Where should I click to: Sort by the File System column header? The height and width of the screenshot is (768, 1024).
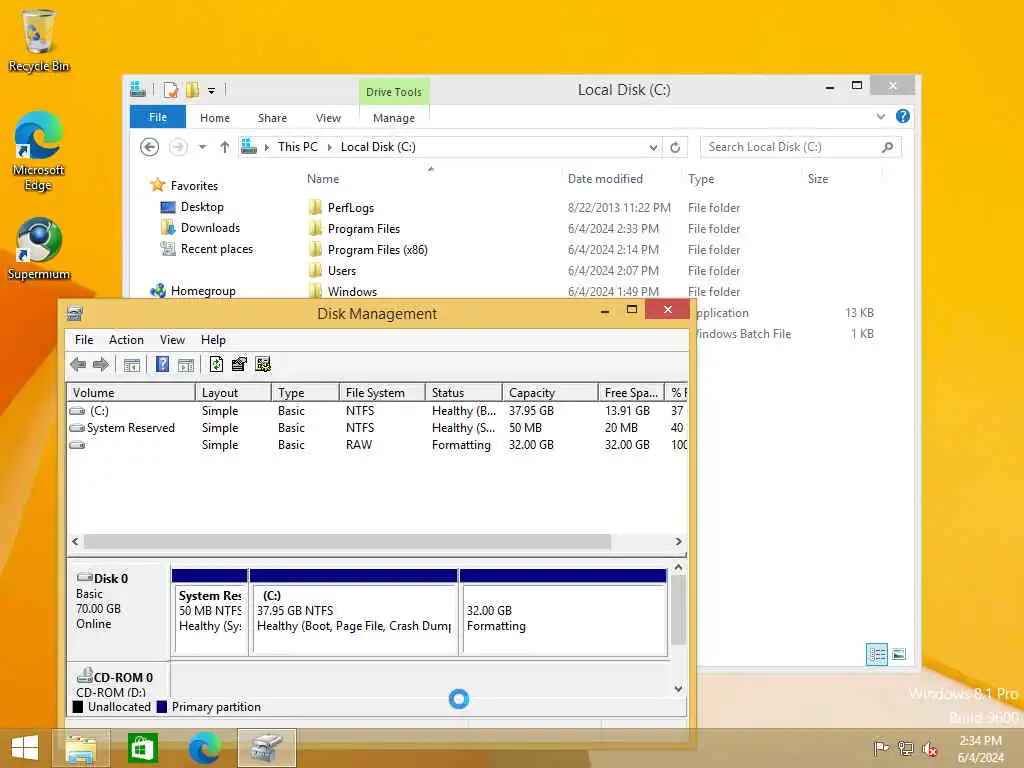click(382, 392)
